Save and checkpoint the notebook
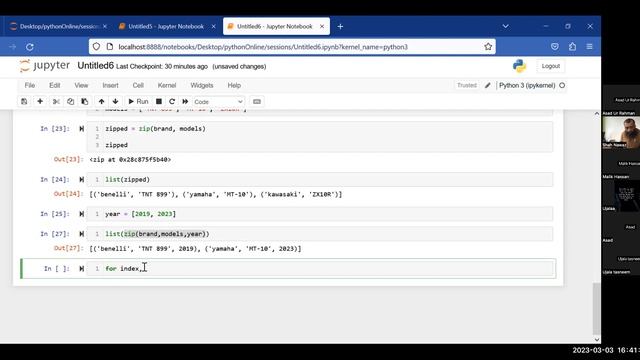 [x=24, y=101]
